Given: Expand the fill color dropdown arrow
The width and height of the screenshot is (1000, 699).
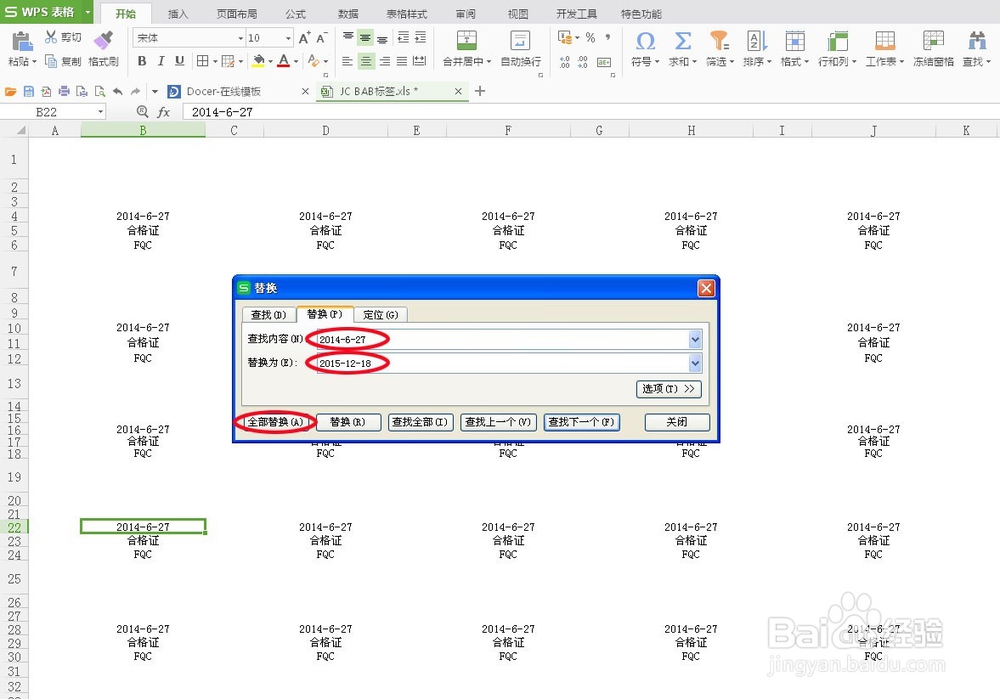Looking at the screenshot, I should click(270, 61).
